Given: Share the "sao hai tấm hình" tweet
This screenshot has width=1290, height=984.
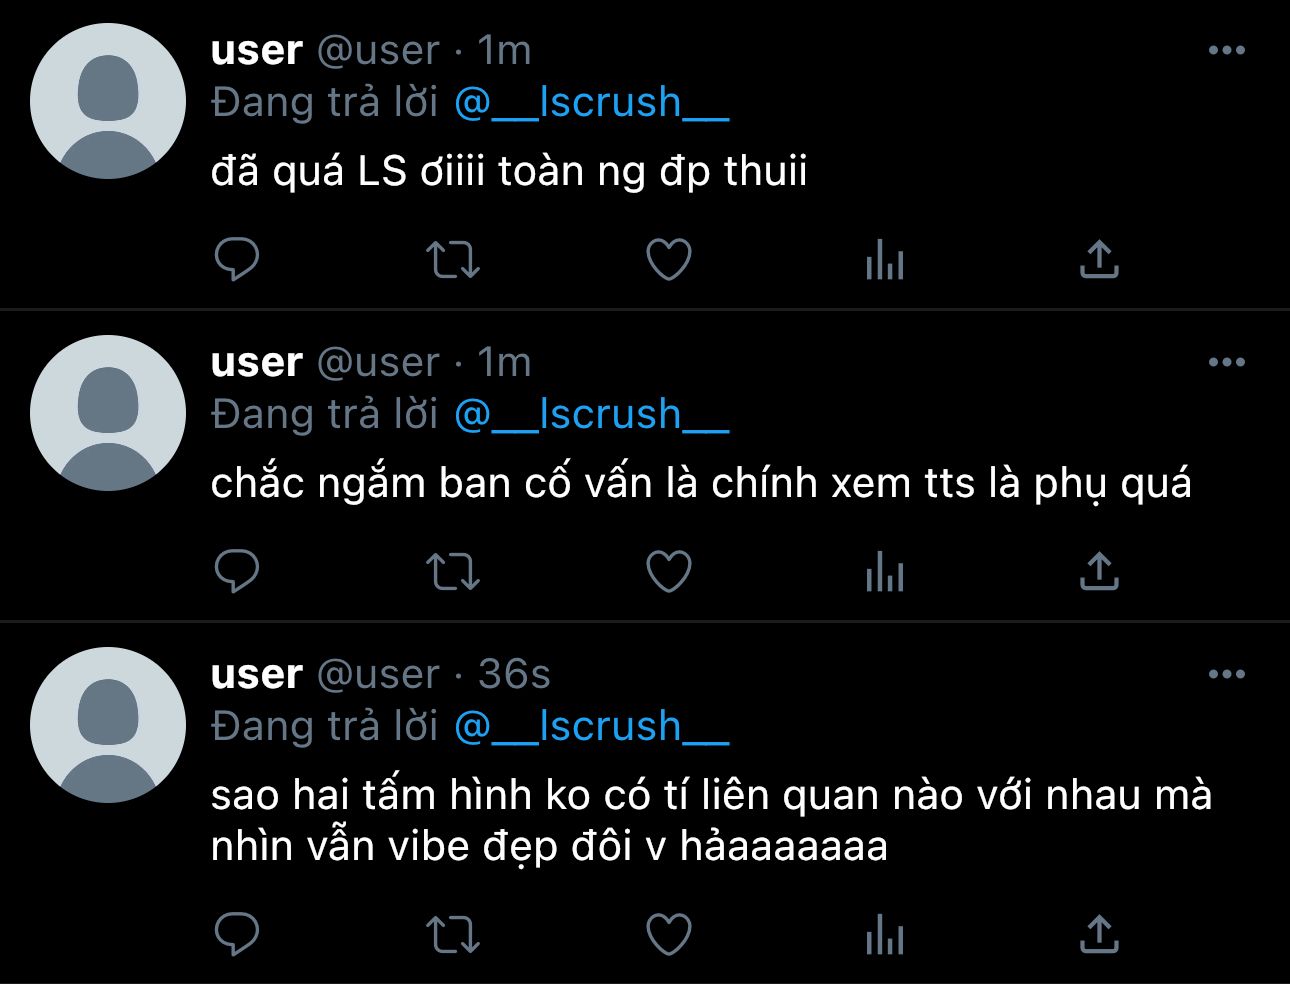Looking at the screenshot, I should pos(1099,934).
